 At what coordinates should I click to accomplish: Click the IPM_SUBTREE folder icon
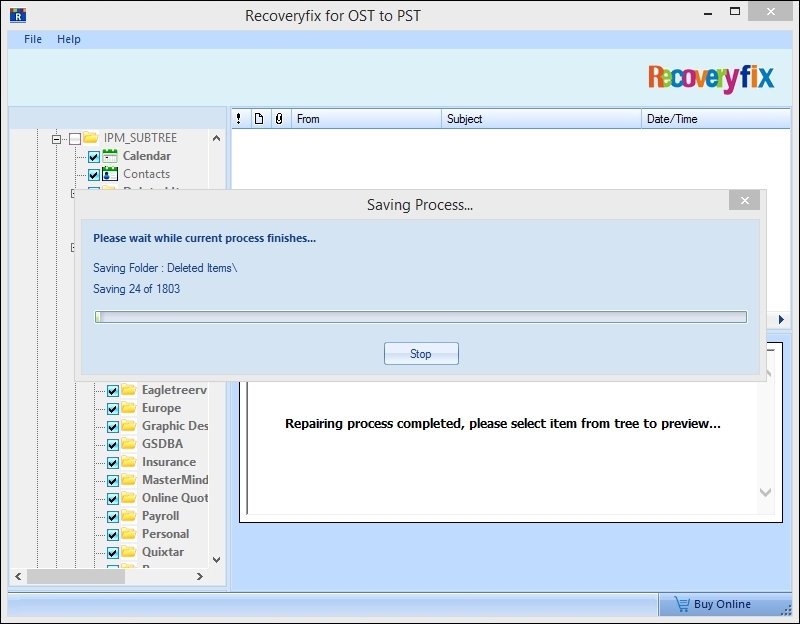[x=91, y=138]
